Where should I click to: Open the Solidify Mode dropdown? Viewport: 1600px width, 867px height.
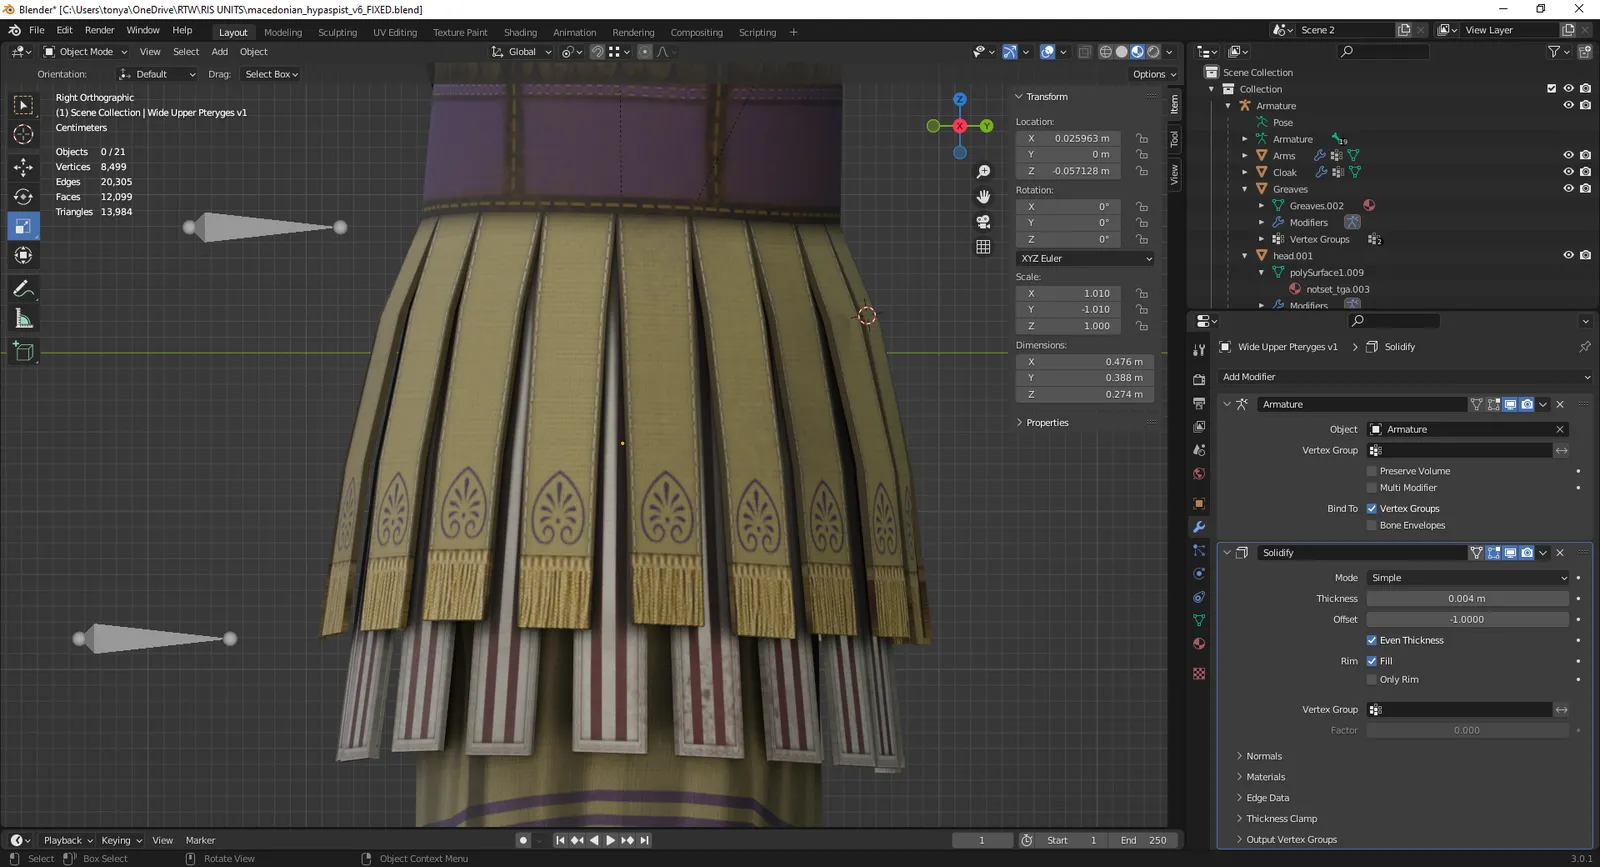pyautogui.click(x=1468, y=578)
